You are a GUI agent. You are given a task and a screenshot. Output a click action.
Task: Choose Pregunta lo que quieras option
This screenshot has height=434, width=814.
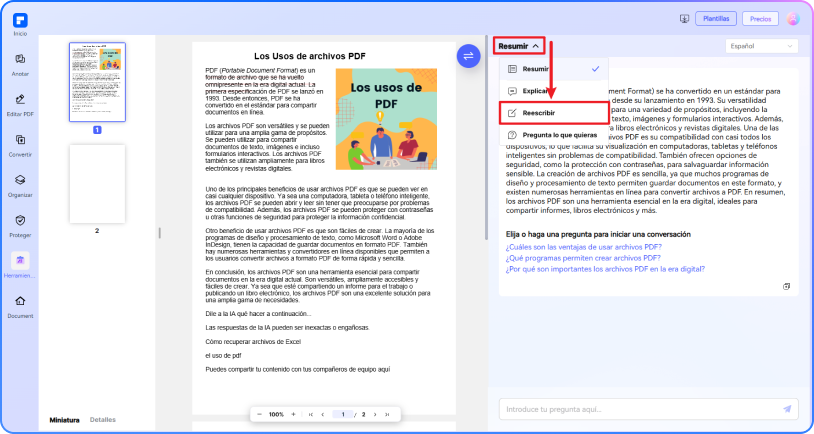pos(553,135)
